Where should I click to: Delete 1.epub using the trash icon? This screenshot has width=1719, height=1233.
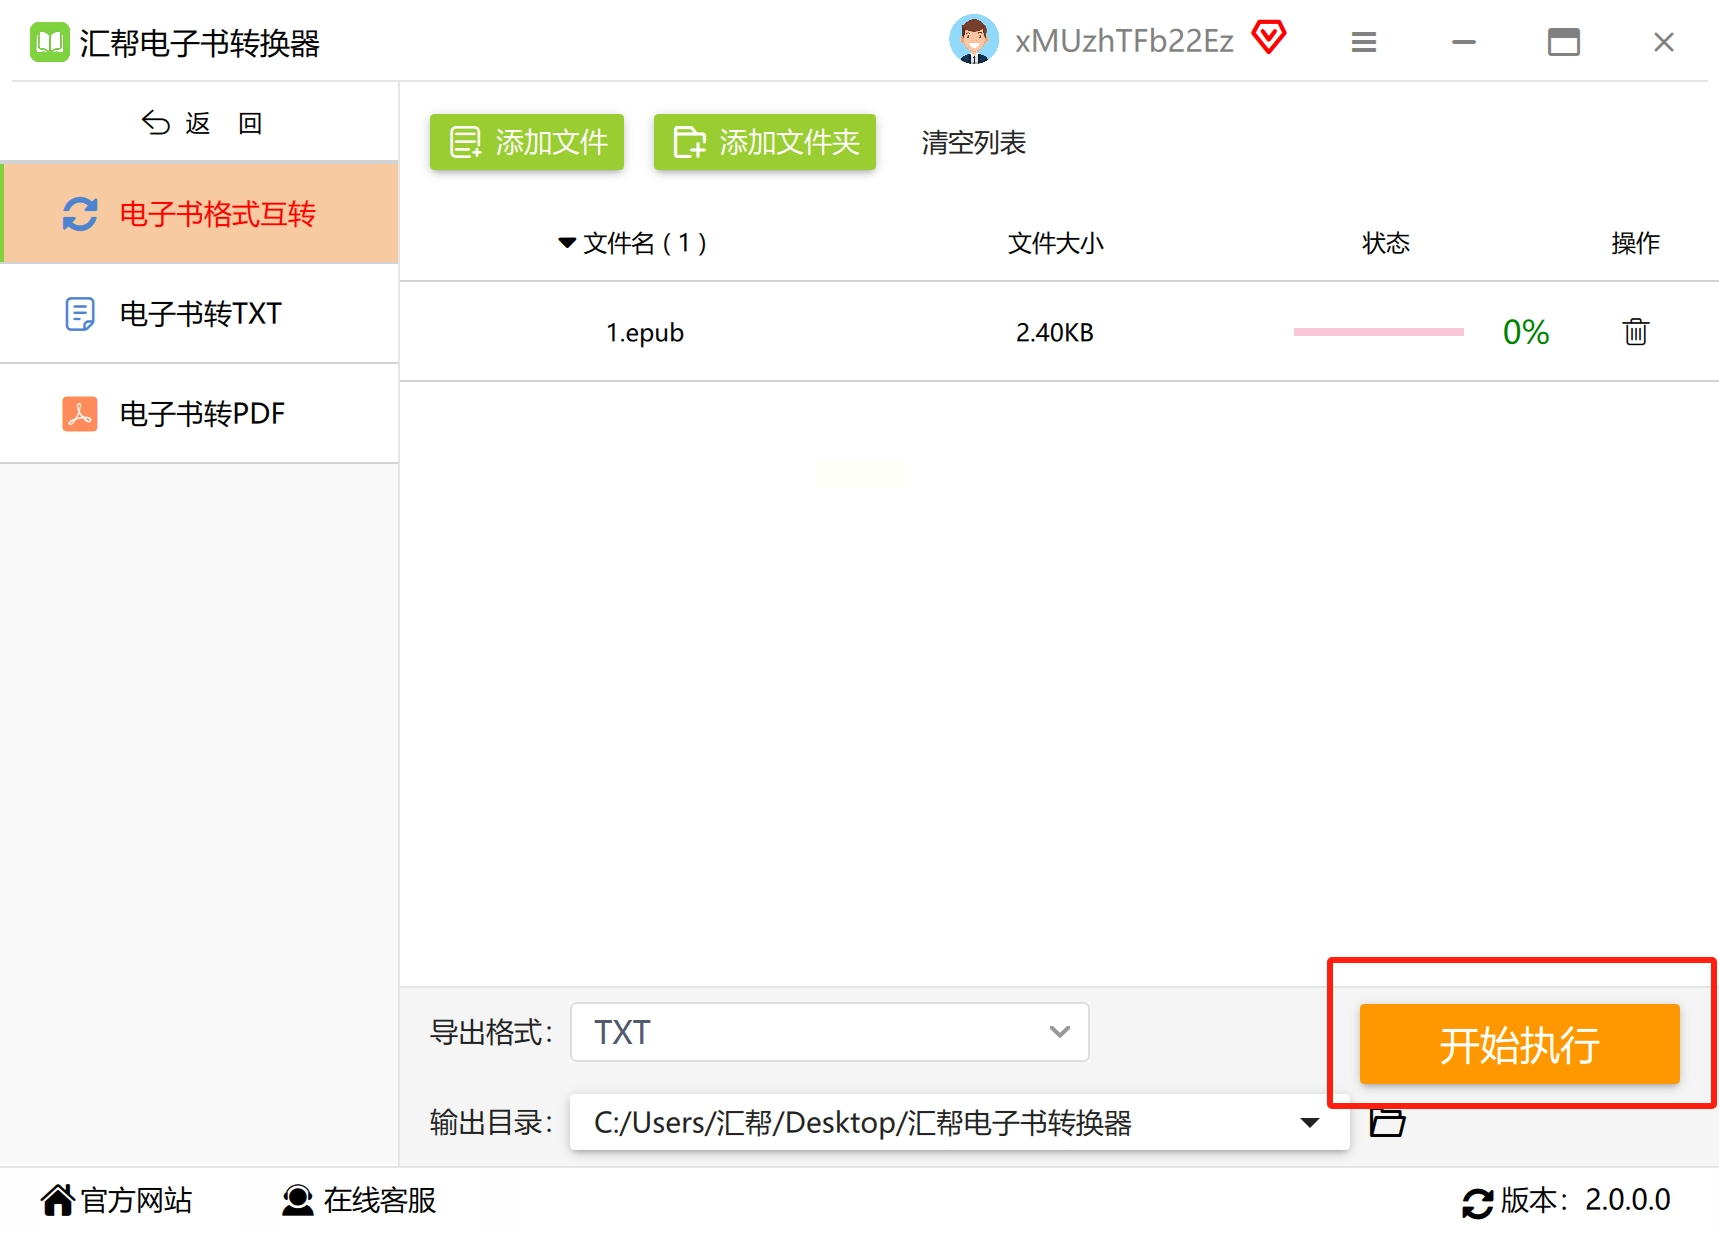click(x=1636, y=331)
